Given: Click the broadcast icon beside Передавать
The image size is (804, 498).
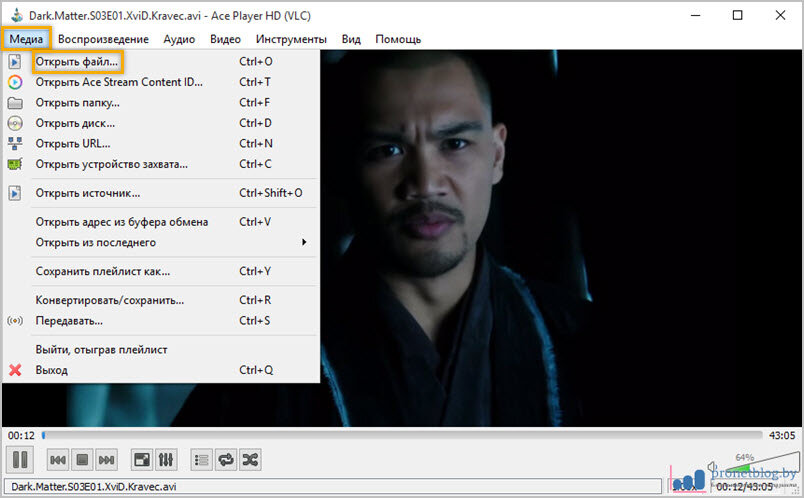Looking at the screenshot, I should coord(15,321).
